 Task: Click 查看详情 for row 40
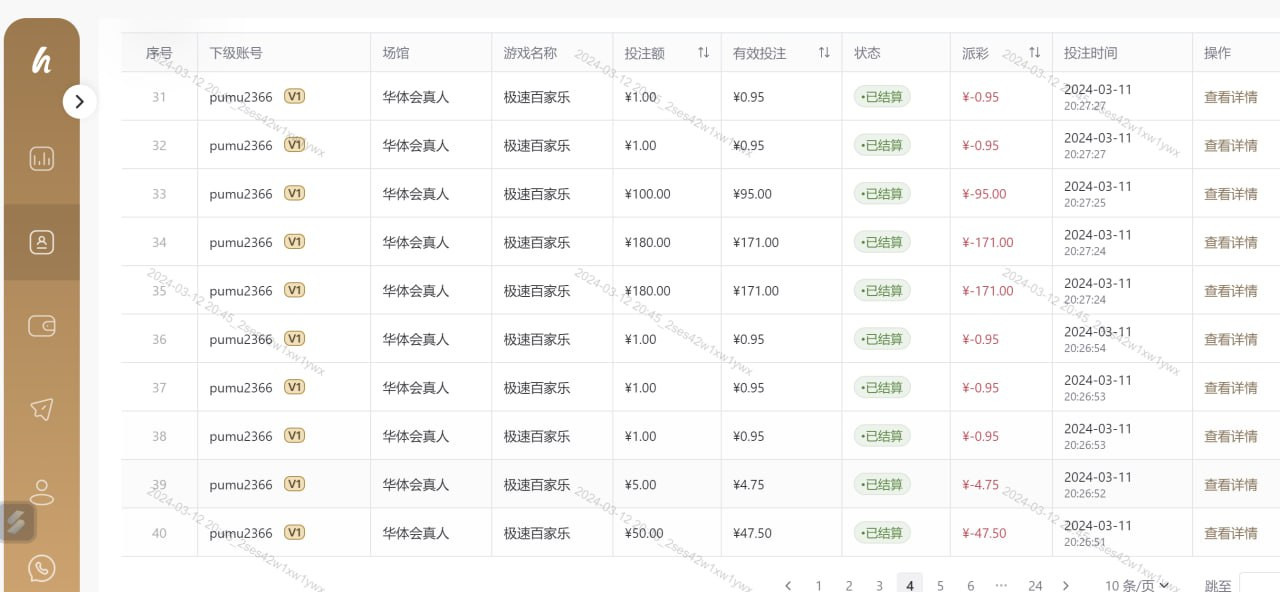1230,533
